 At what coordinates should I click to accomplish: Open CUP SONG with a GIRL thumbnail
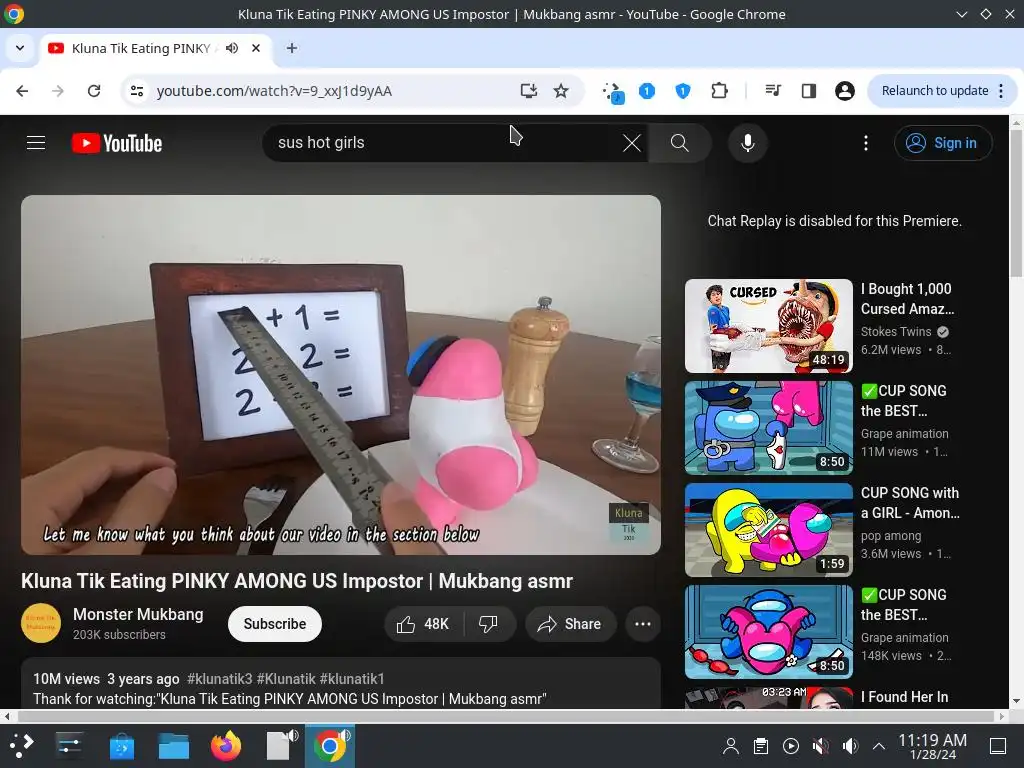769,530
